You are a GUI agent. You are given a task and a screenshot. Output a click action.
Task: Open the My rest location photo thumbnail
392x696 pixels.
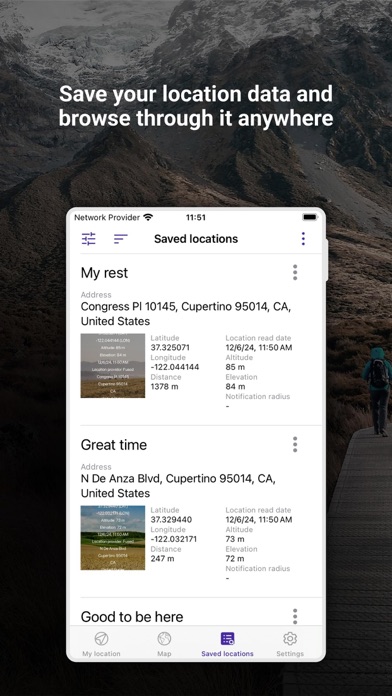[113, 365]
